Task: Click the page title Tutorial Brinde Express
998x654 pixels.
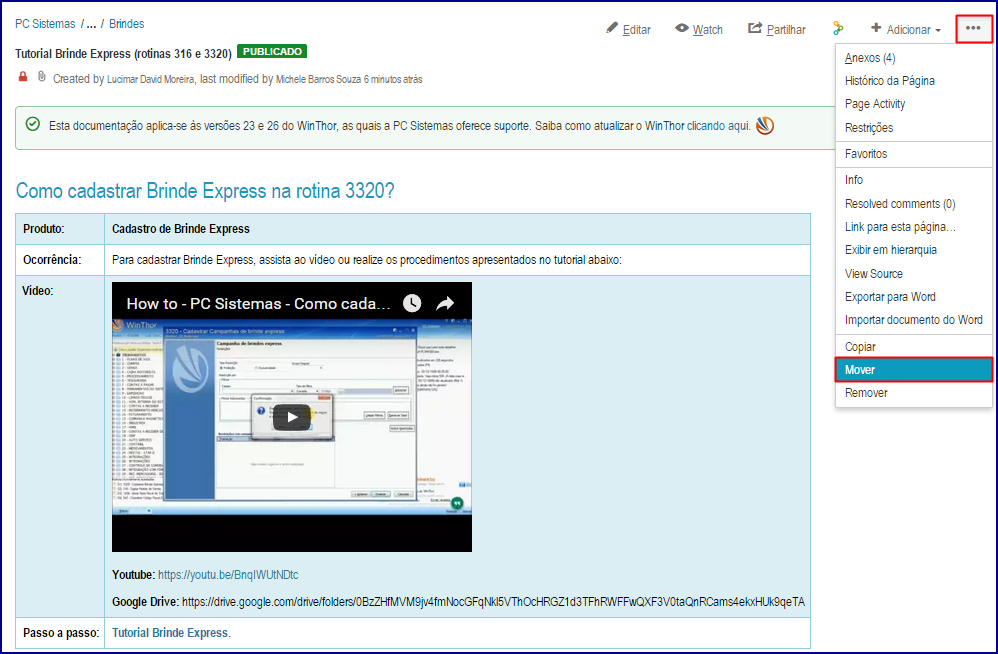Action: [x=123, y=53]
